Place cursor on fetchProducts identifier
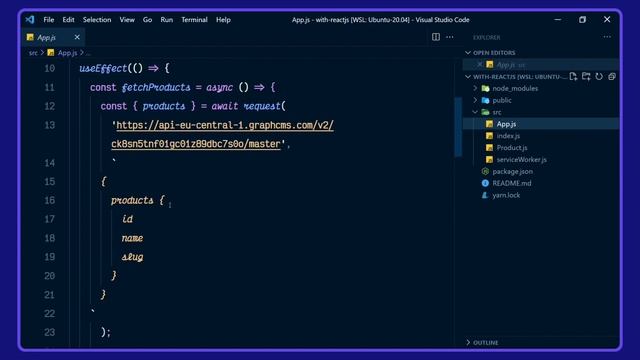Viewport: 640px width, 360px height. 156,87
